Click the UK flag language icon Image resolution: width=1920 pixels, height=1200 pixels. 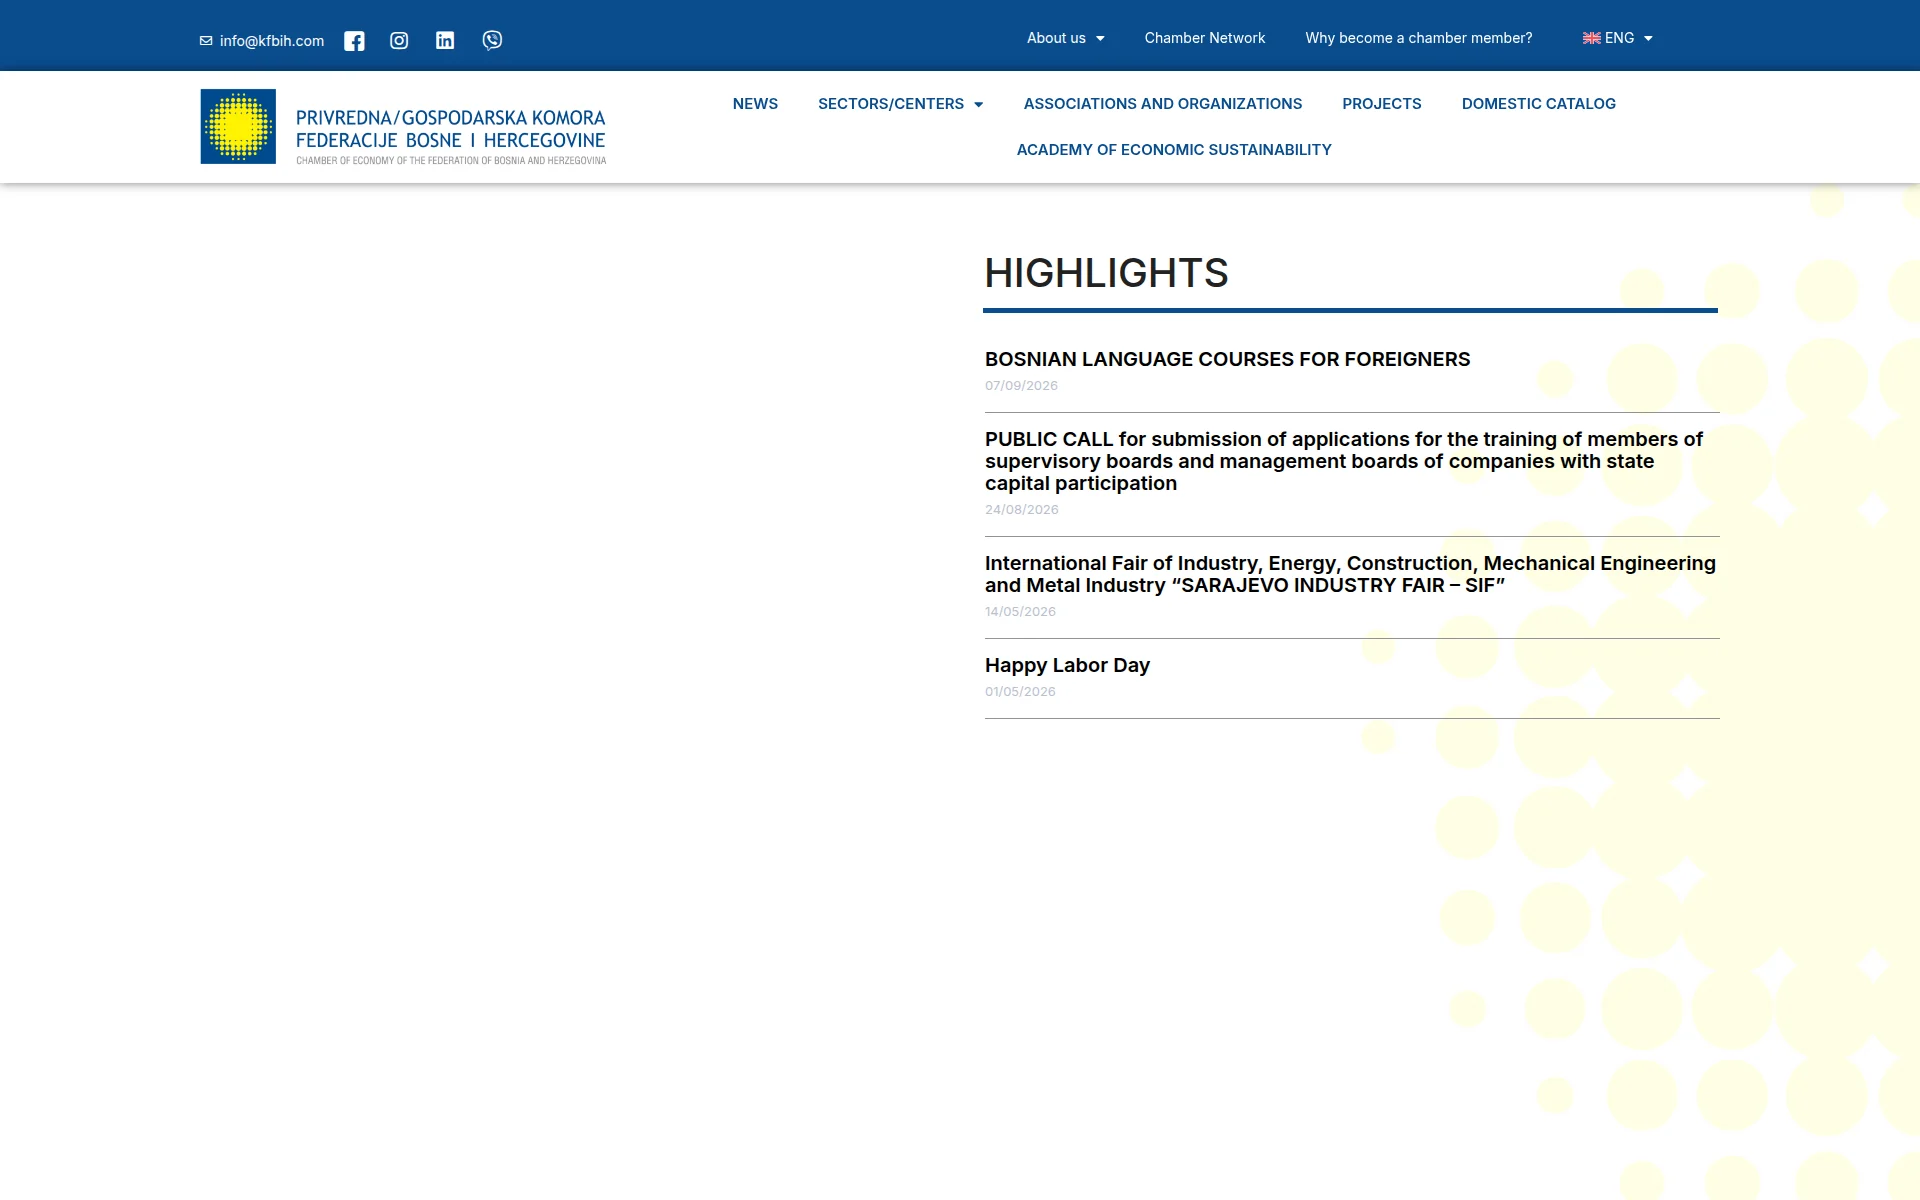[1591, 38]
